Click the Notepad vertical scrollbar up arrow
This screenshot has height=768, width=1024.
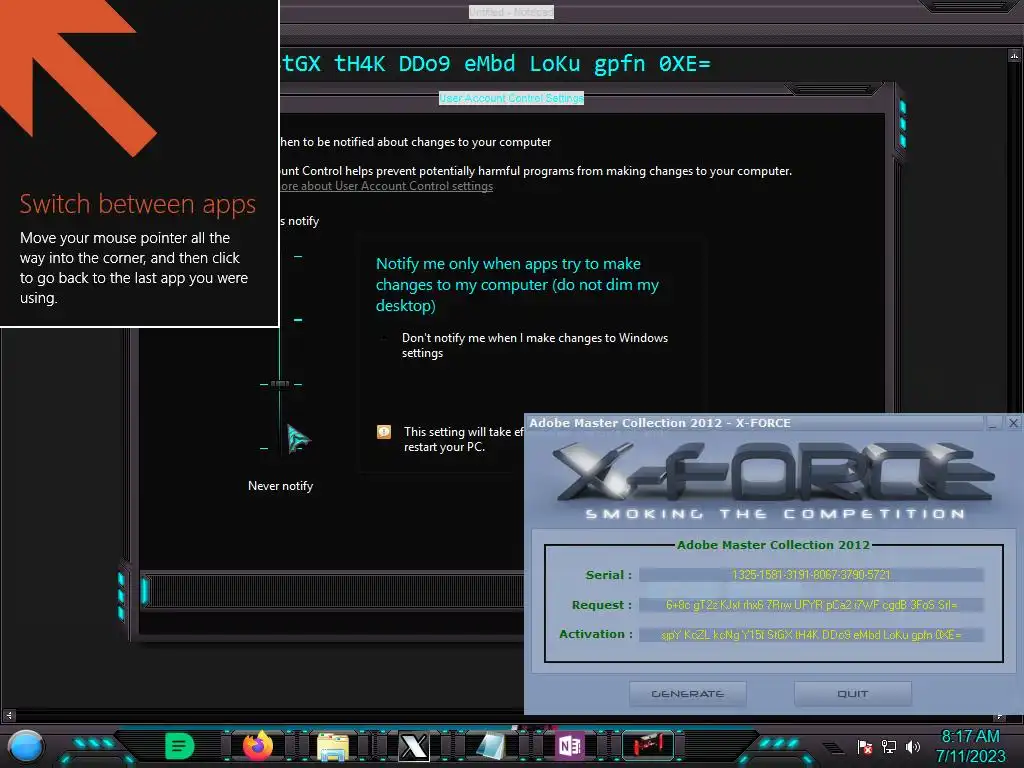tap(1014, 56)
